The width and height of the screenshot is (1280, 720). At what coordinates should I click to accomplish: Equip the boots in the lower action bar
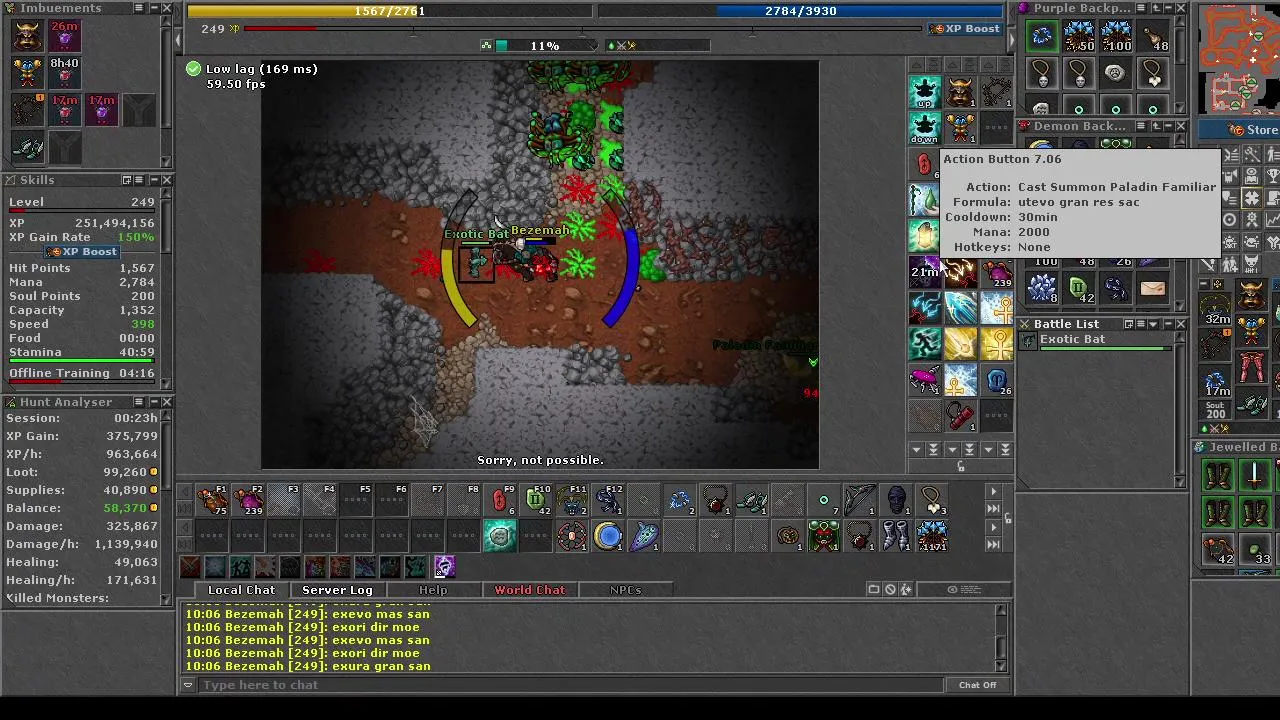(896, 537)
